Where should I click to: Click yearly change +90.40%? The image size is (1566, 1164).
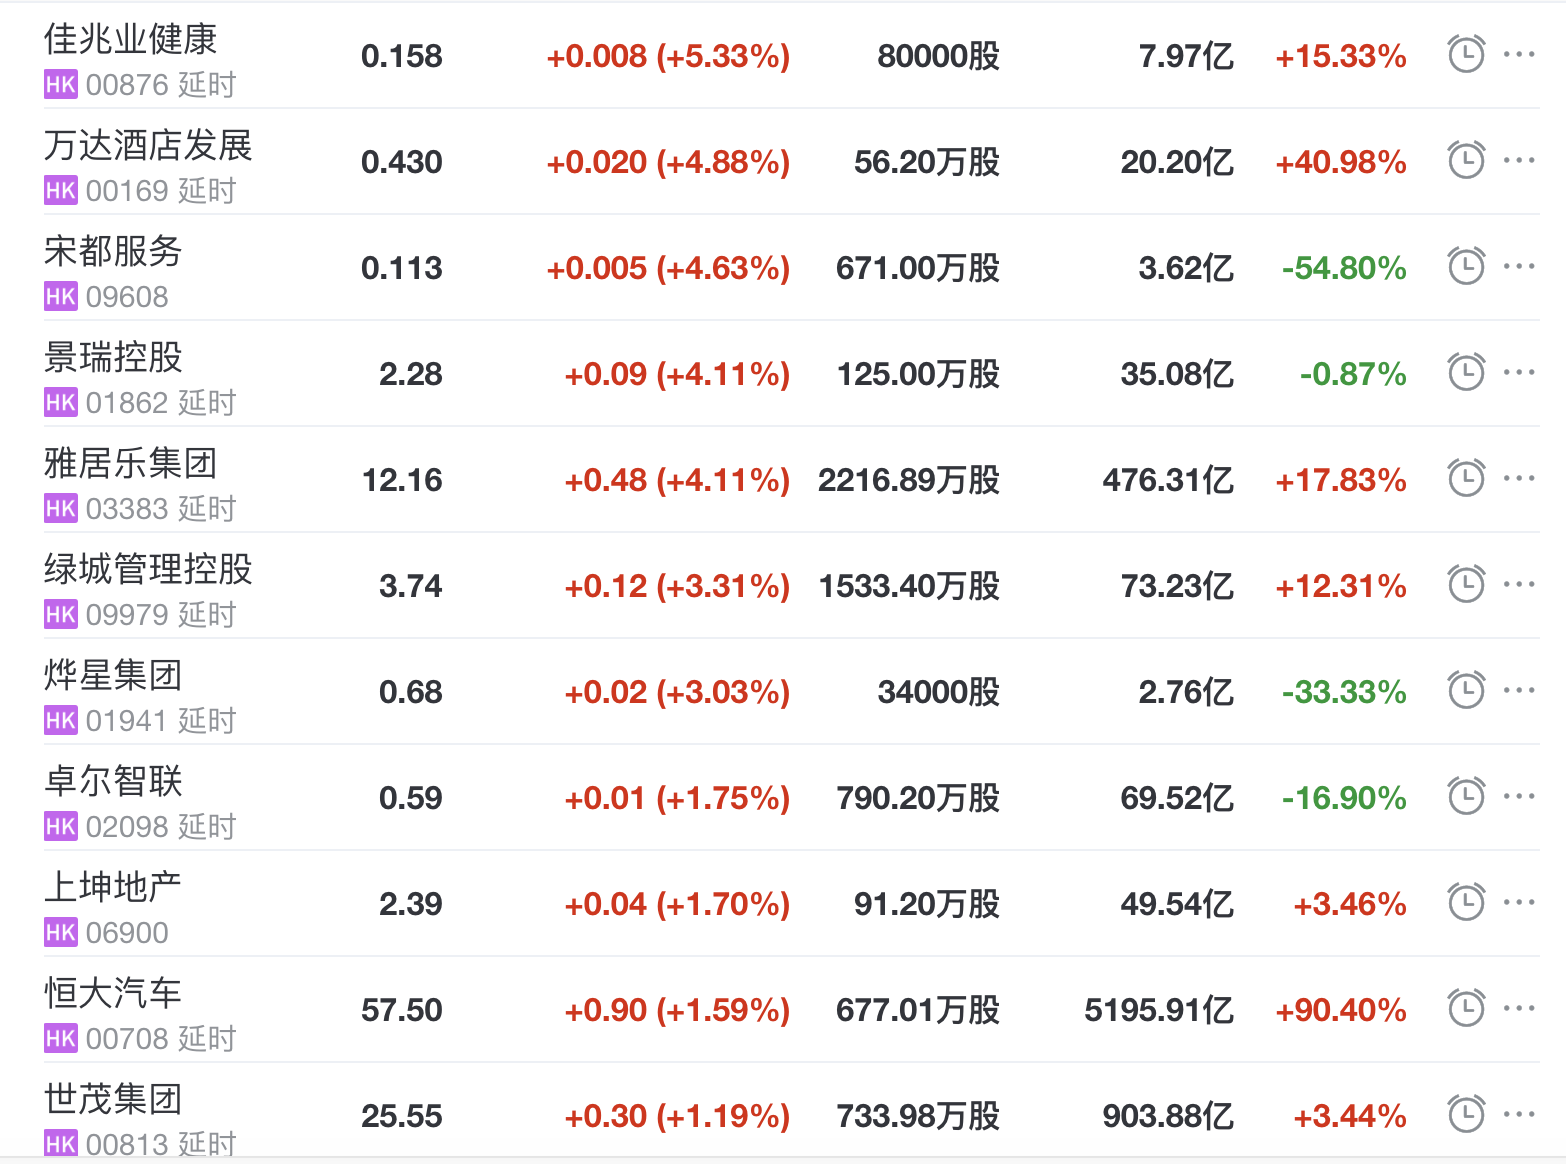coord(1341,1010)
